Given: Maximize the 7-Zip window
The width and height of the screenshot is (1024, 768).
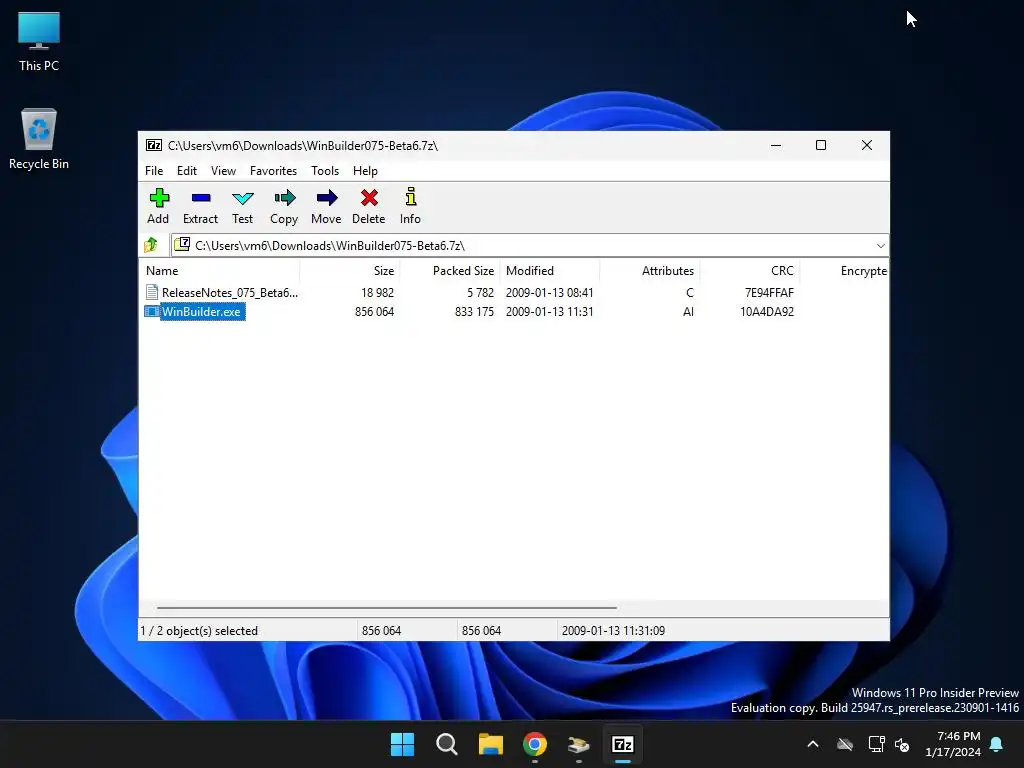Looking at the screenshot, I should (x=821, y=146).
